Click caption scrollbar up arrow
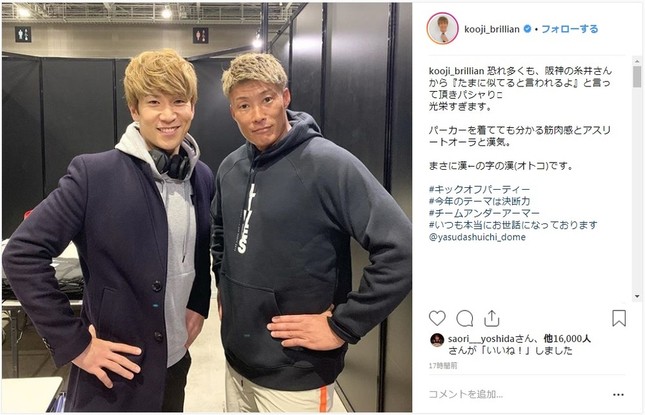The width and height of the screenshot is (645, 415). (637, 61)
